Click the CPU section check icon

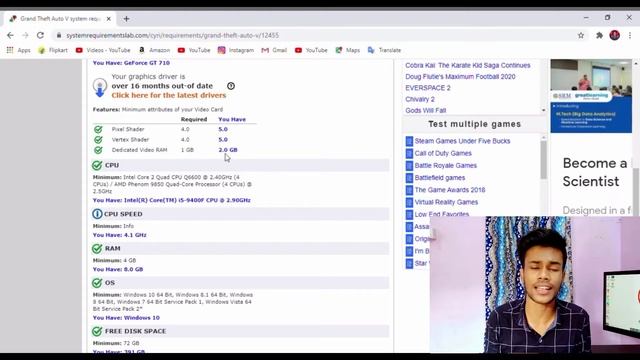(97, 165)
